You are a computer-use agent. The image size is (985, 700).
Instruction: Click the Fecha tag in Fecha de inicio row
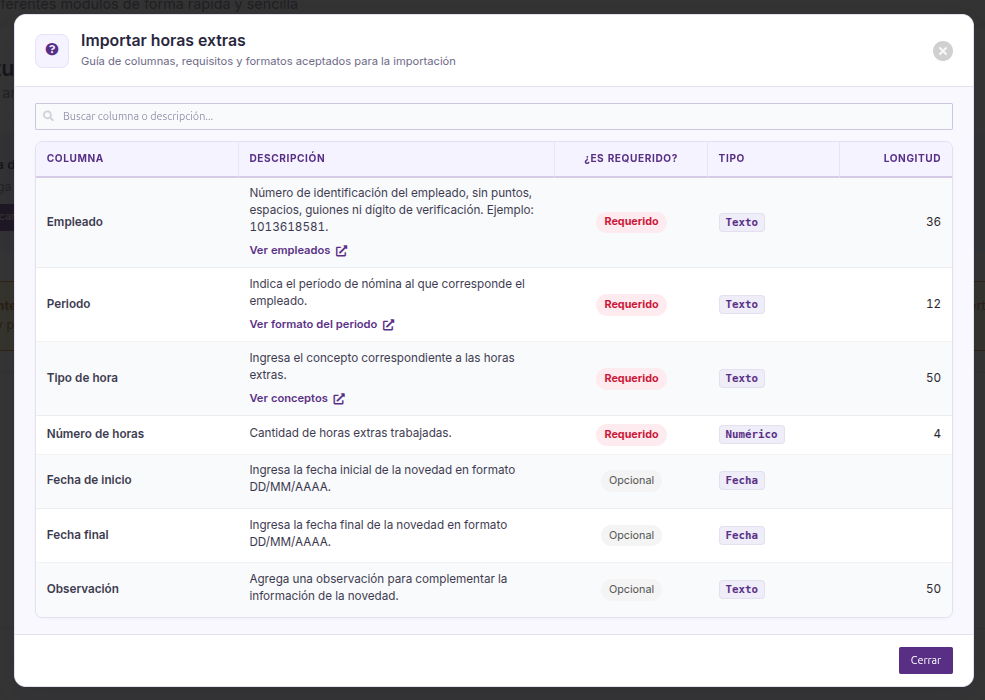tap(741, 481)
